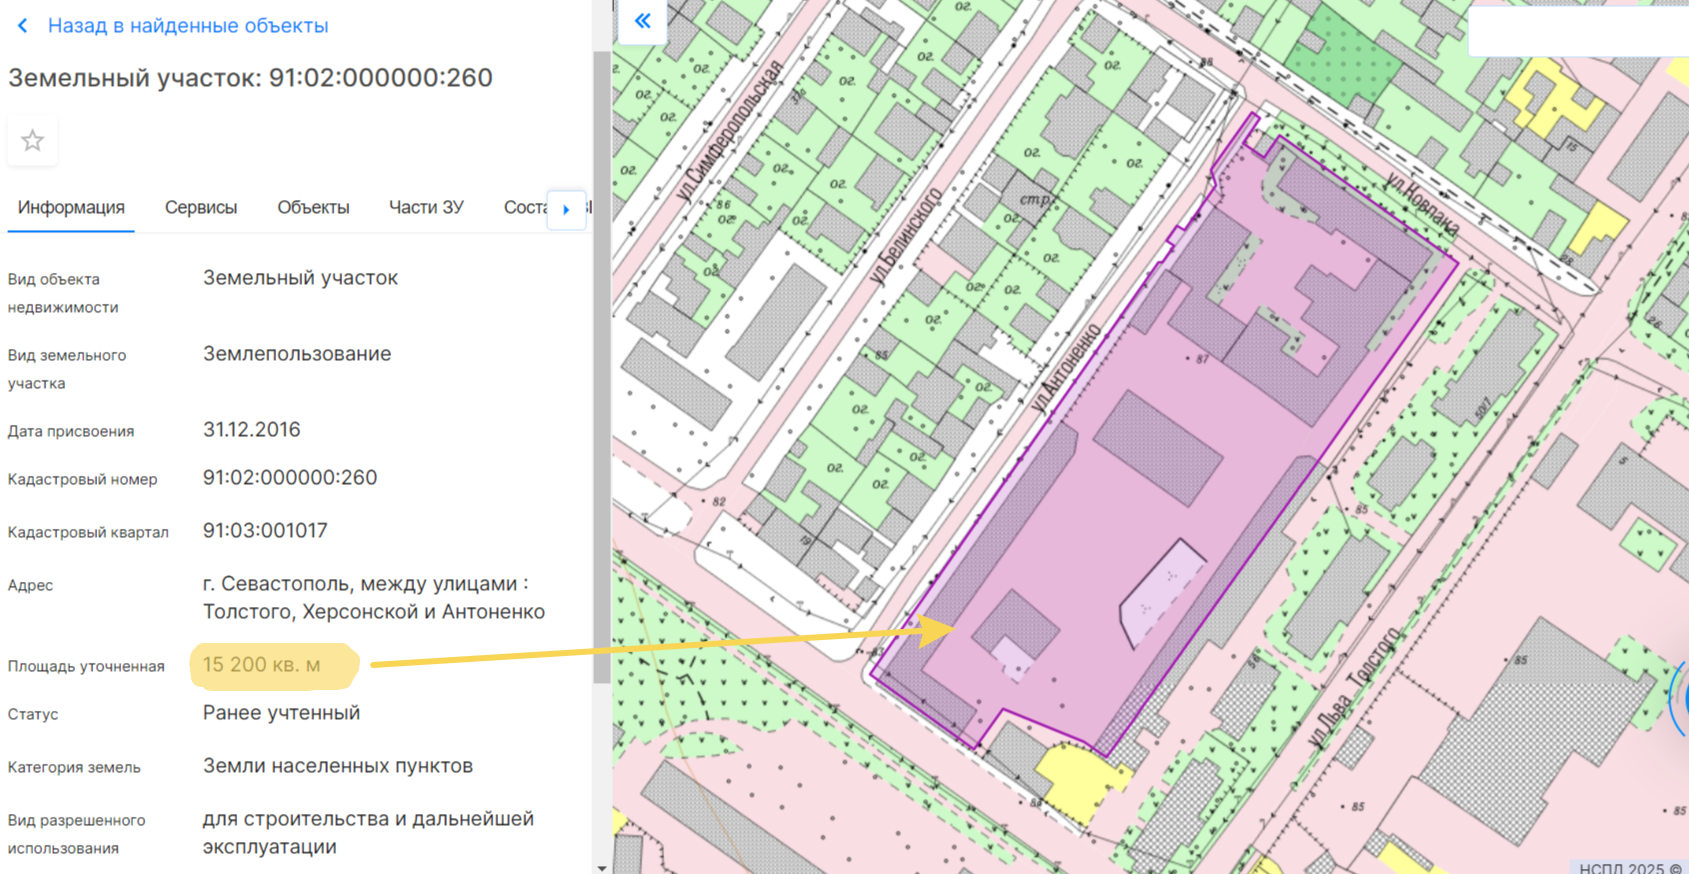Click the back arrow icon at top left

[x=22, y=26]
